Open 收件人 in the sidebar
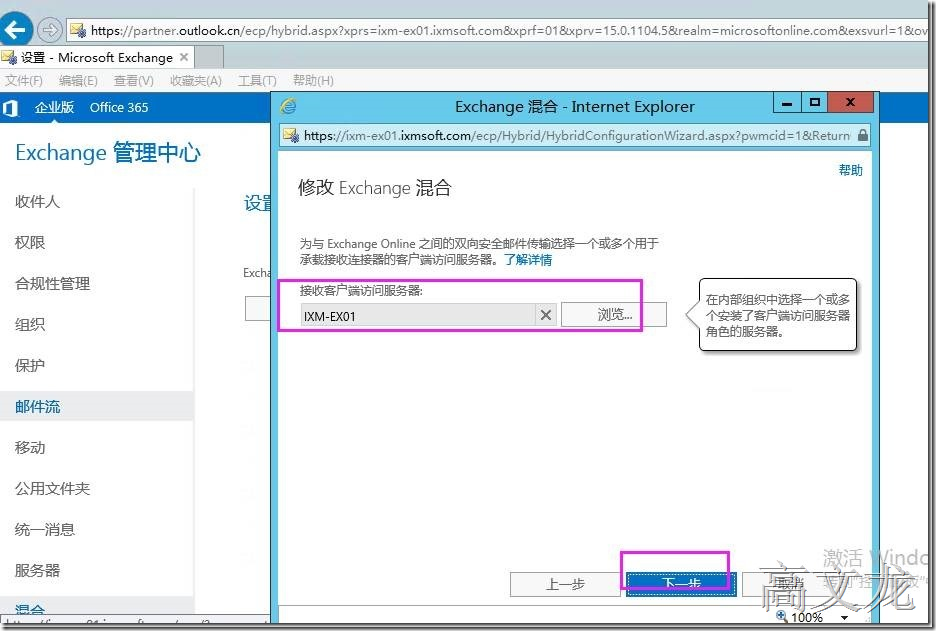936x631 pixels. (x=37, y=202)
